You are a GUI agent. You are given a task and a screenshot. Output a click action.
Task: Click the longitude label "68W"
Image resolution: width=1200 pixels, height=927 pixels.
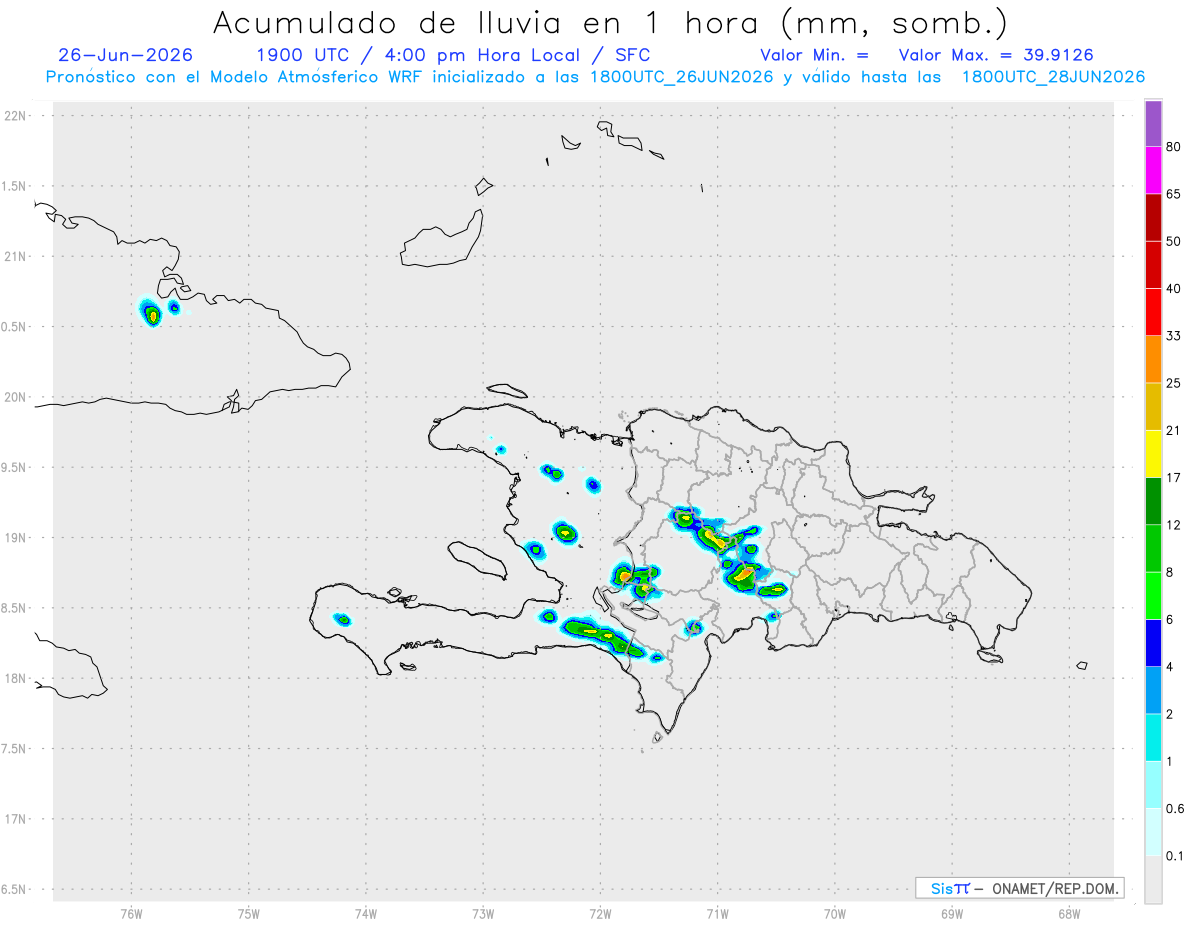[x=1069, y=913]
